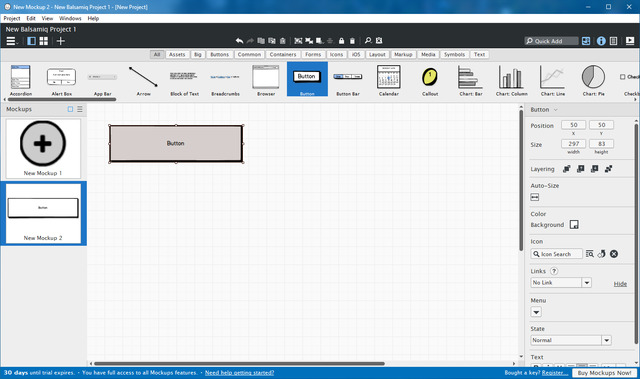Pick the Accordion control in library
The width and height of the screenshot is (640, 379).
[21, 80]
